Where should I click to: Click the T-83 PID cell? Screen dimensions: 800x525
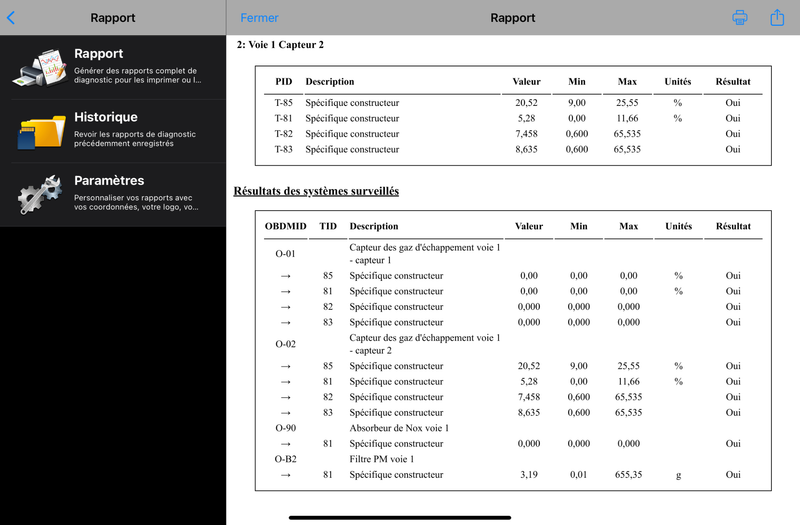click(284, 149)
